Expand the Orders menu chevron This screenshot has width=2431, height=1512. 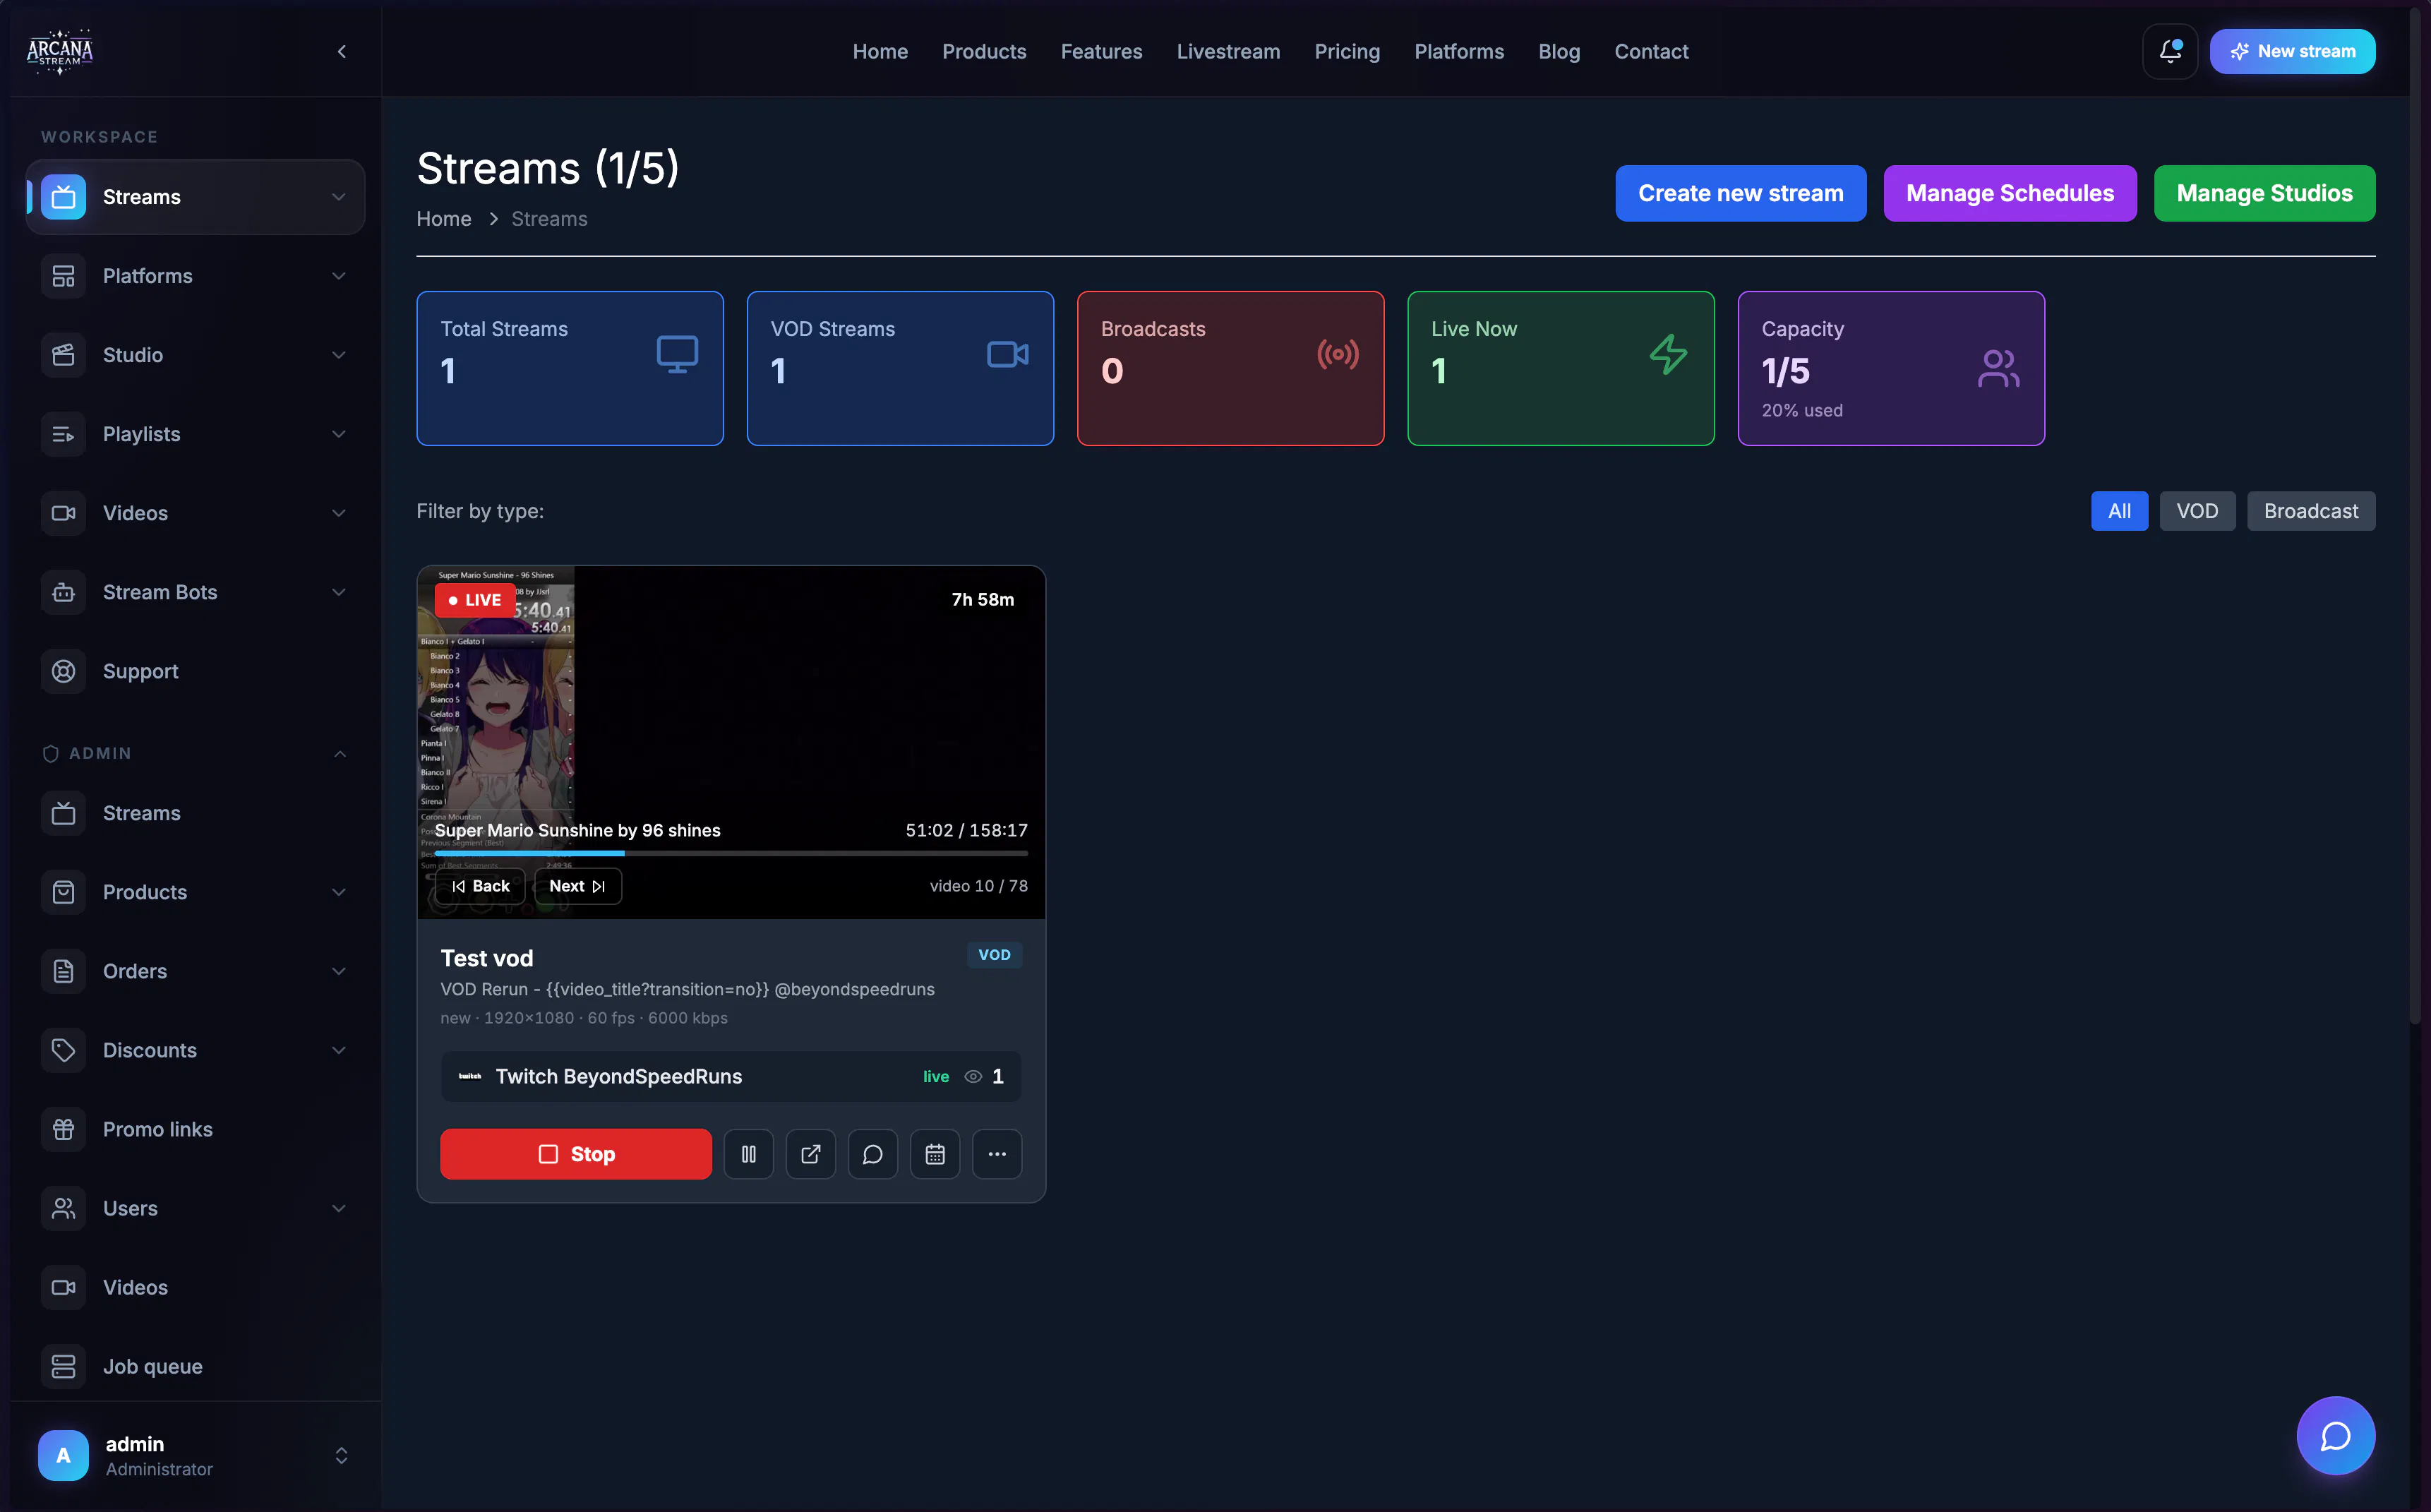pos(339,971)
